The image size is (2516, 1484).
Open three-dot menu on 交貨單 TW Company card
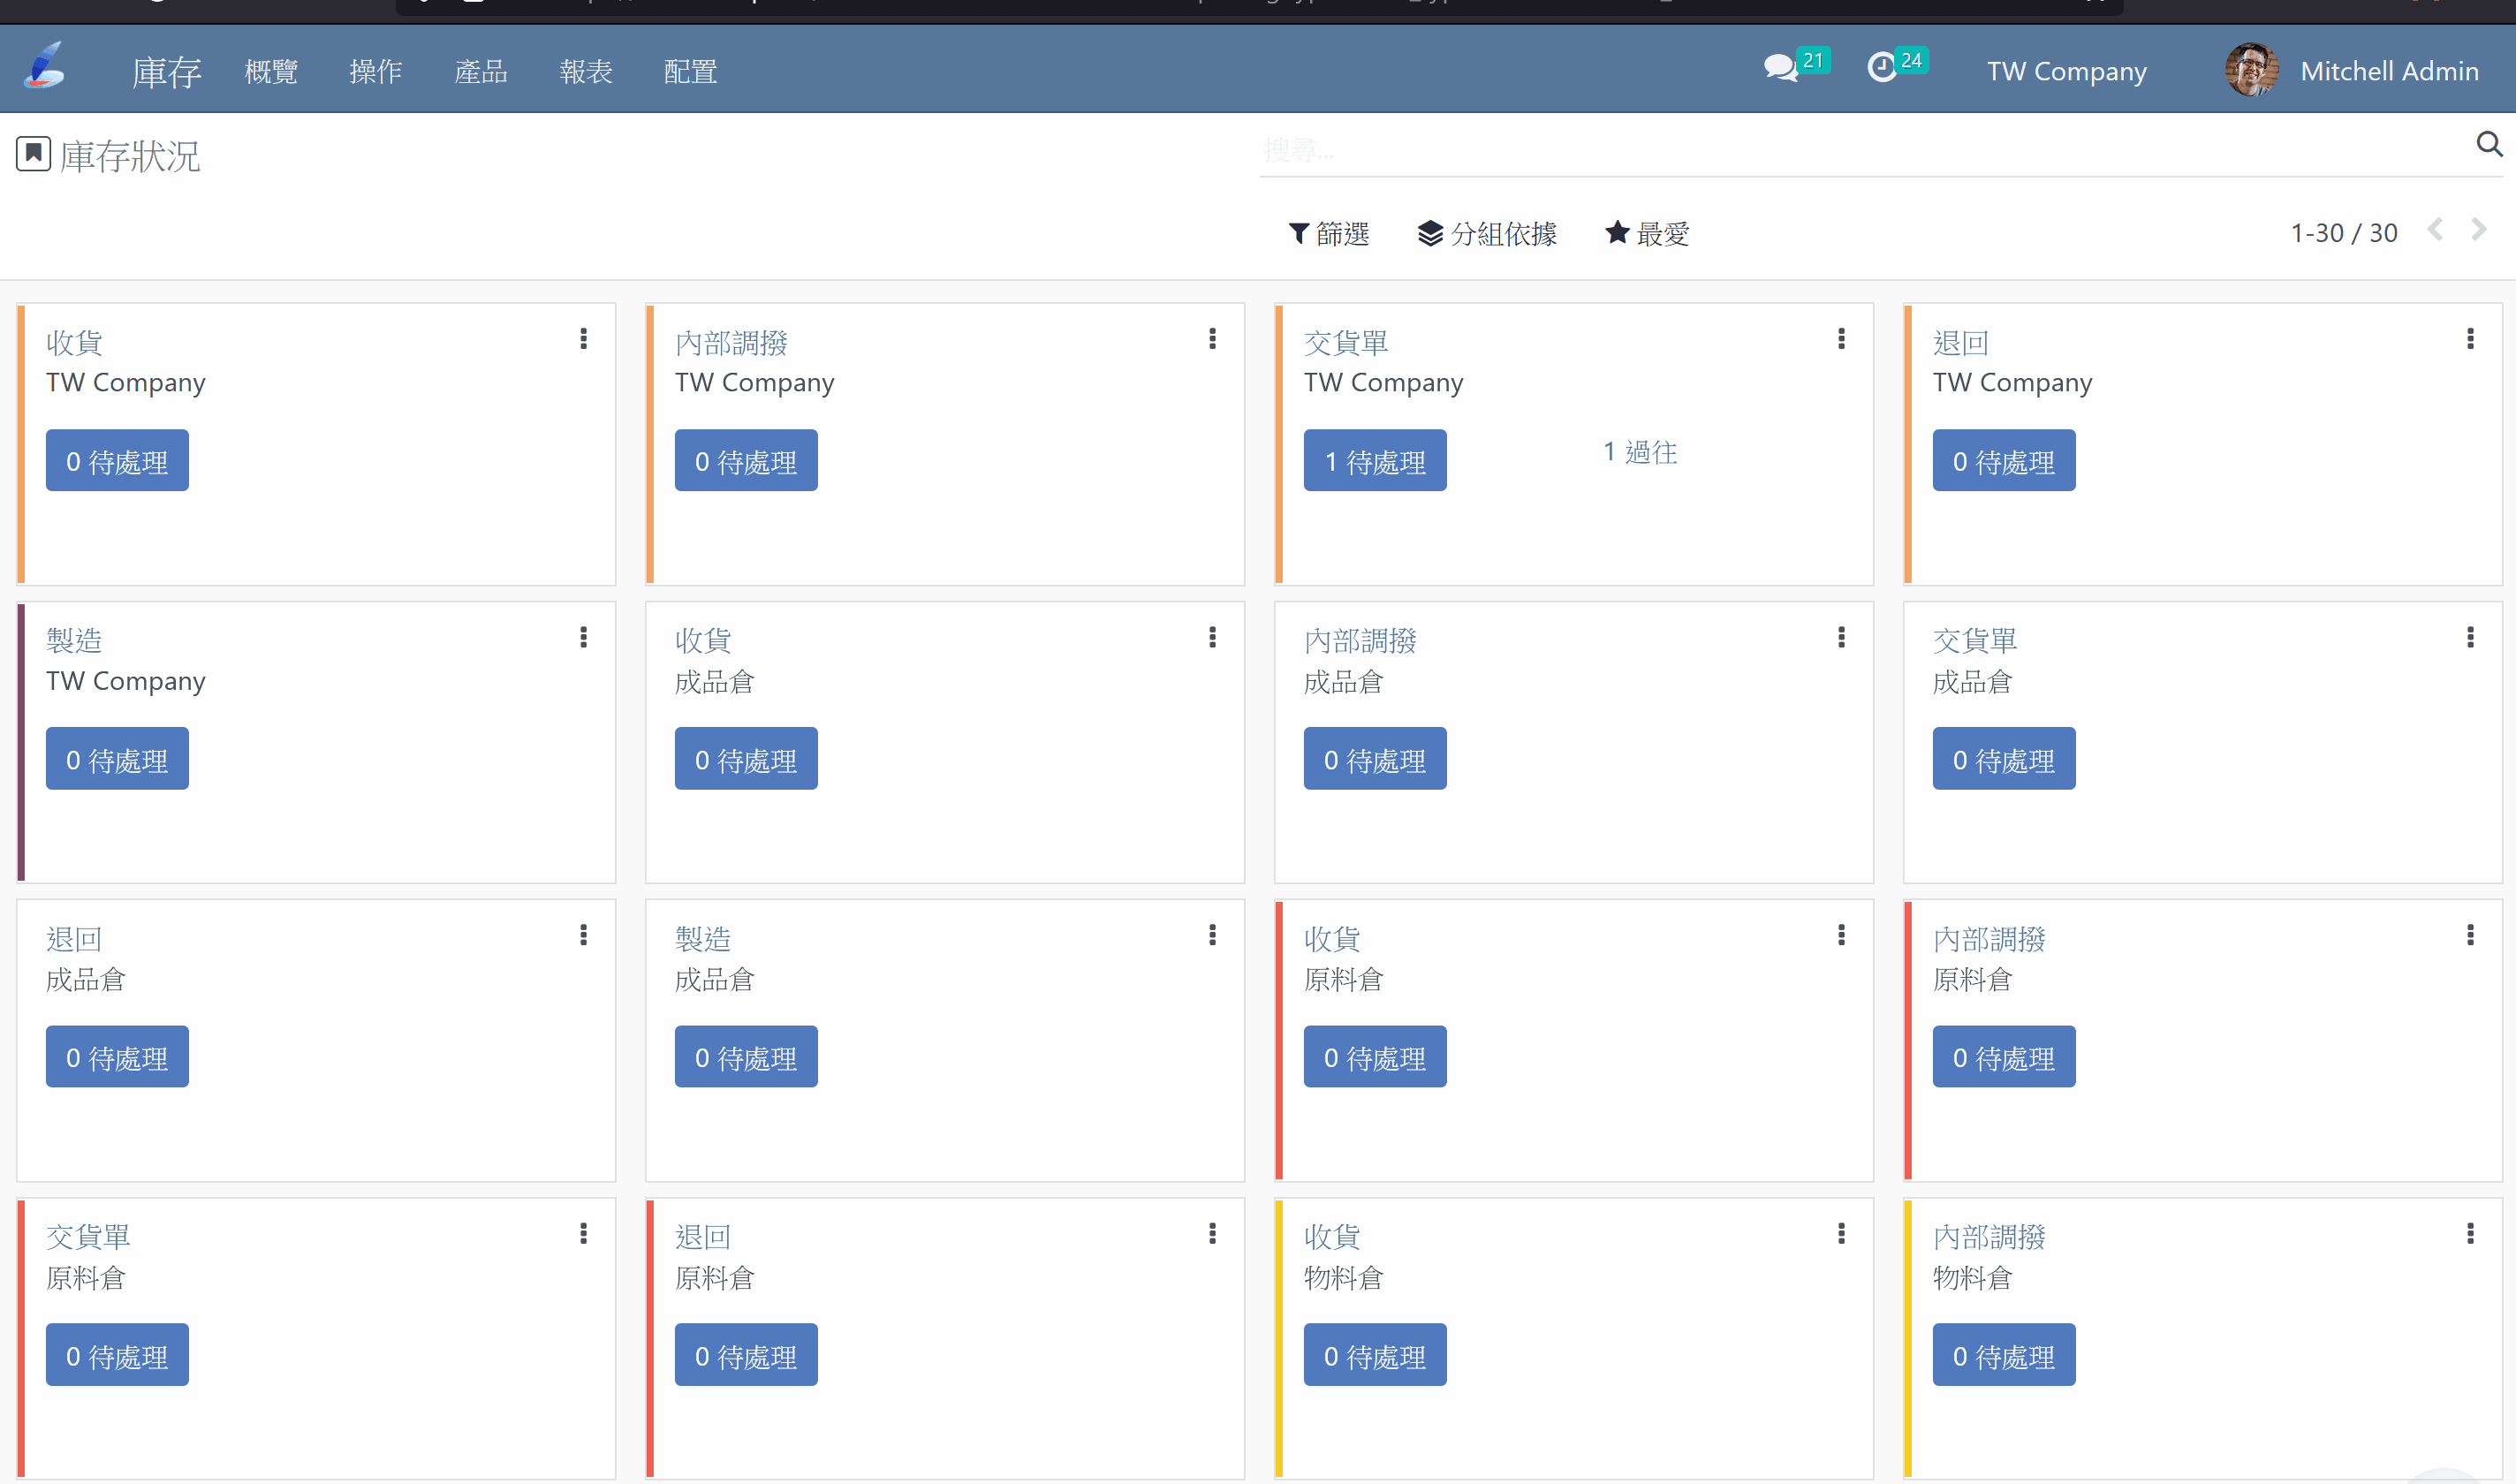[1841, 339]
